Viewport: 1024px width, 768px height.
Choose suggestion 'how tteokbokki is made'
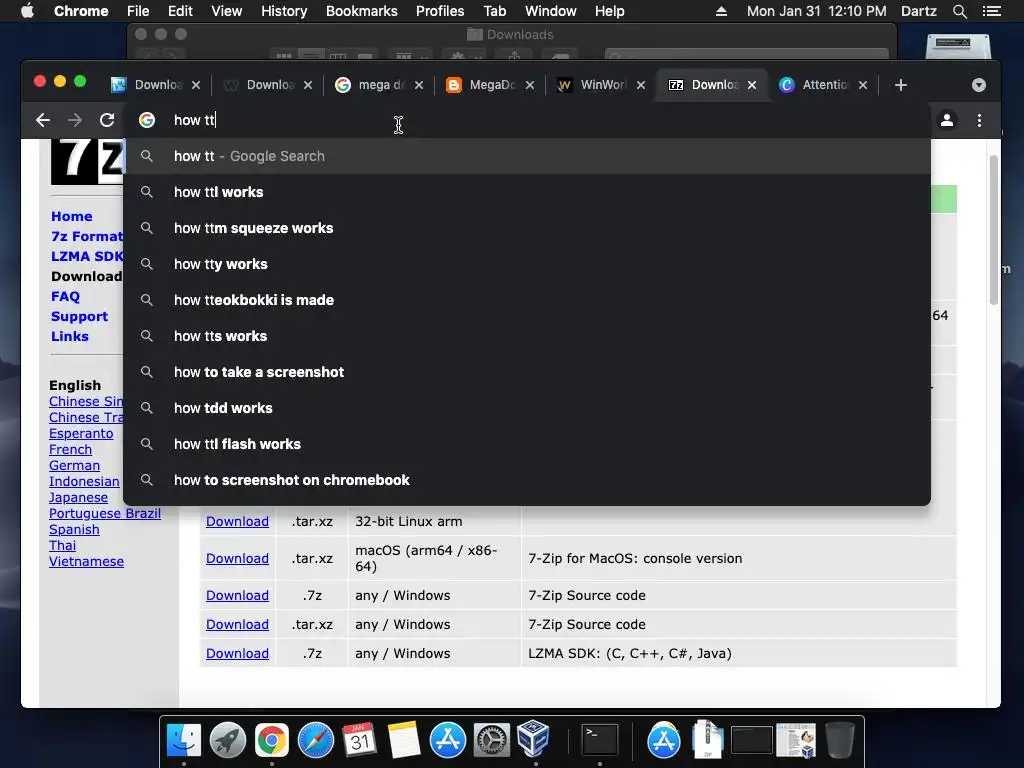pyautogui.click(x=526, y=300)
